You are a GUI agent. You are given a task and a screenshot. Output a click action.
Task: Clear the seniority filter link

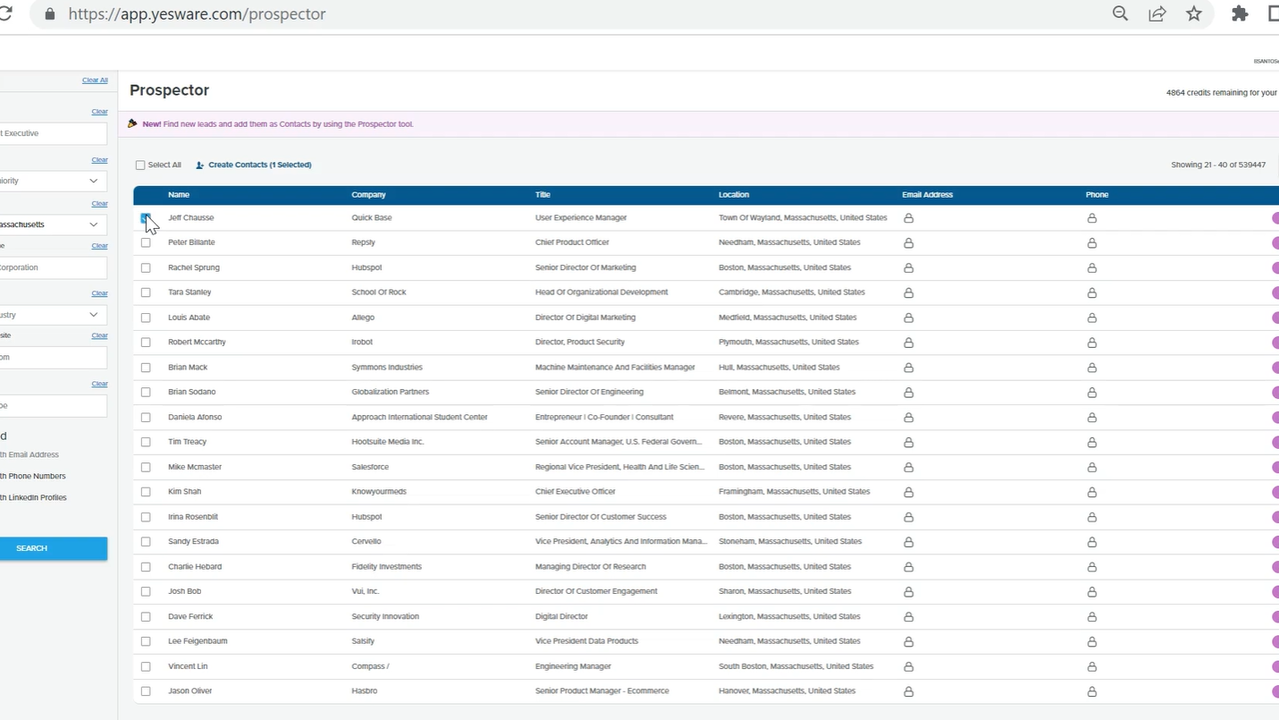[x=100, y=160]
